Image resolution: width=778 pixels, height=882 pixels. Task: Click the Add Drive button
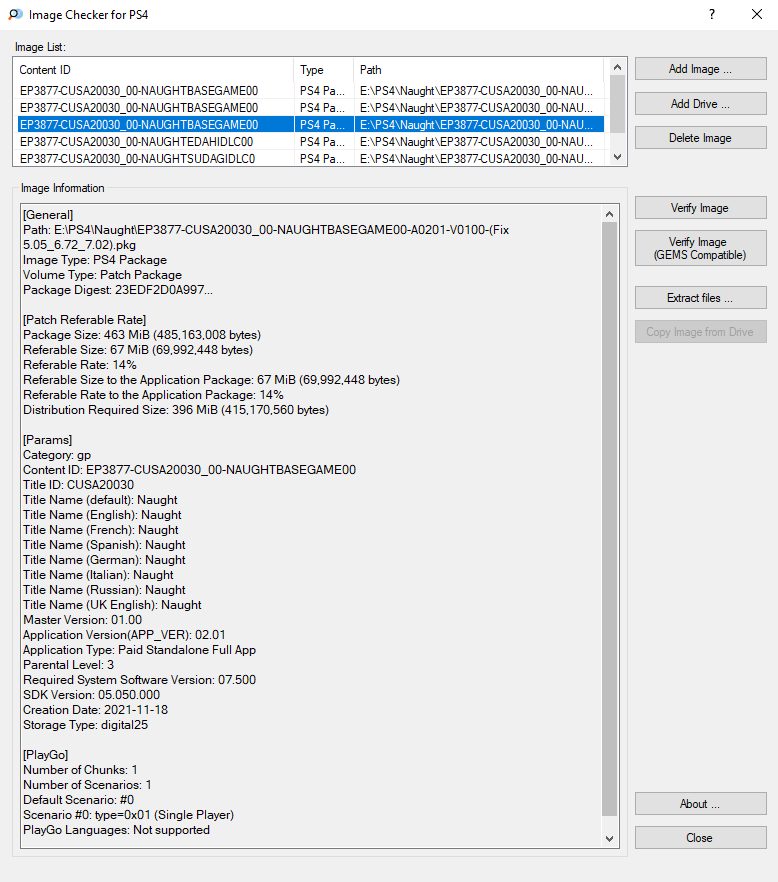700,104
